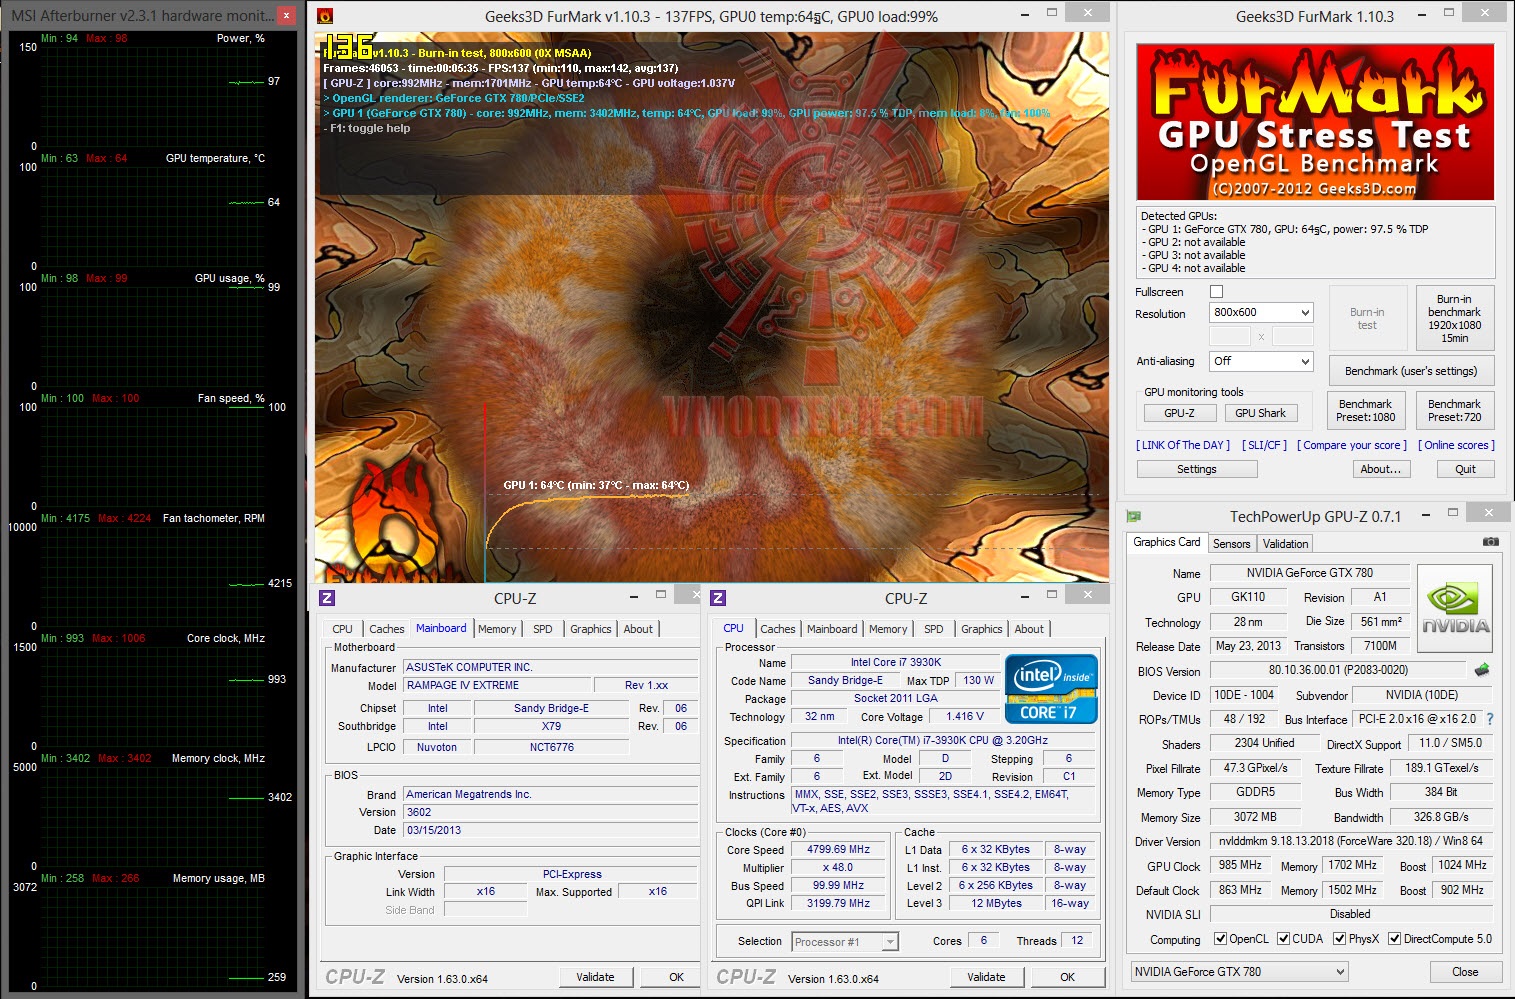Run Benchmark (user's settings)
1515x999 pixels.
tap(1411, 371)
